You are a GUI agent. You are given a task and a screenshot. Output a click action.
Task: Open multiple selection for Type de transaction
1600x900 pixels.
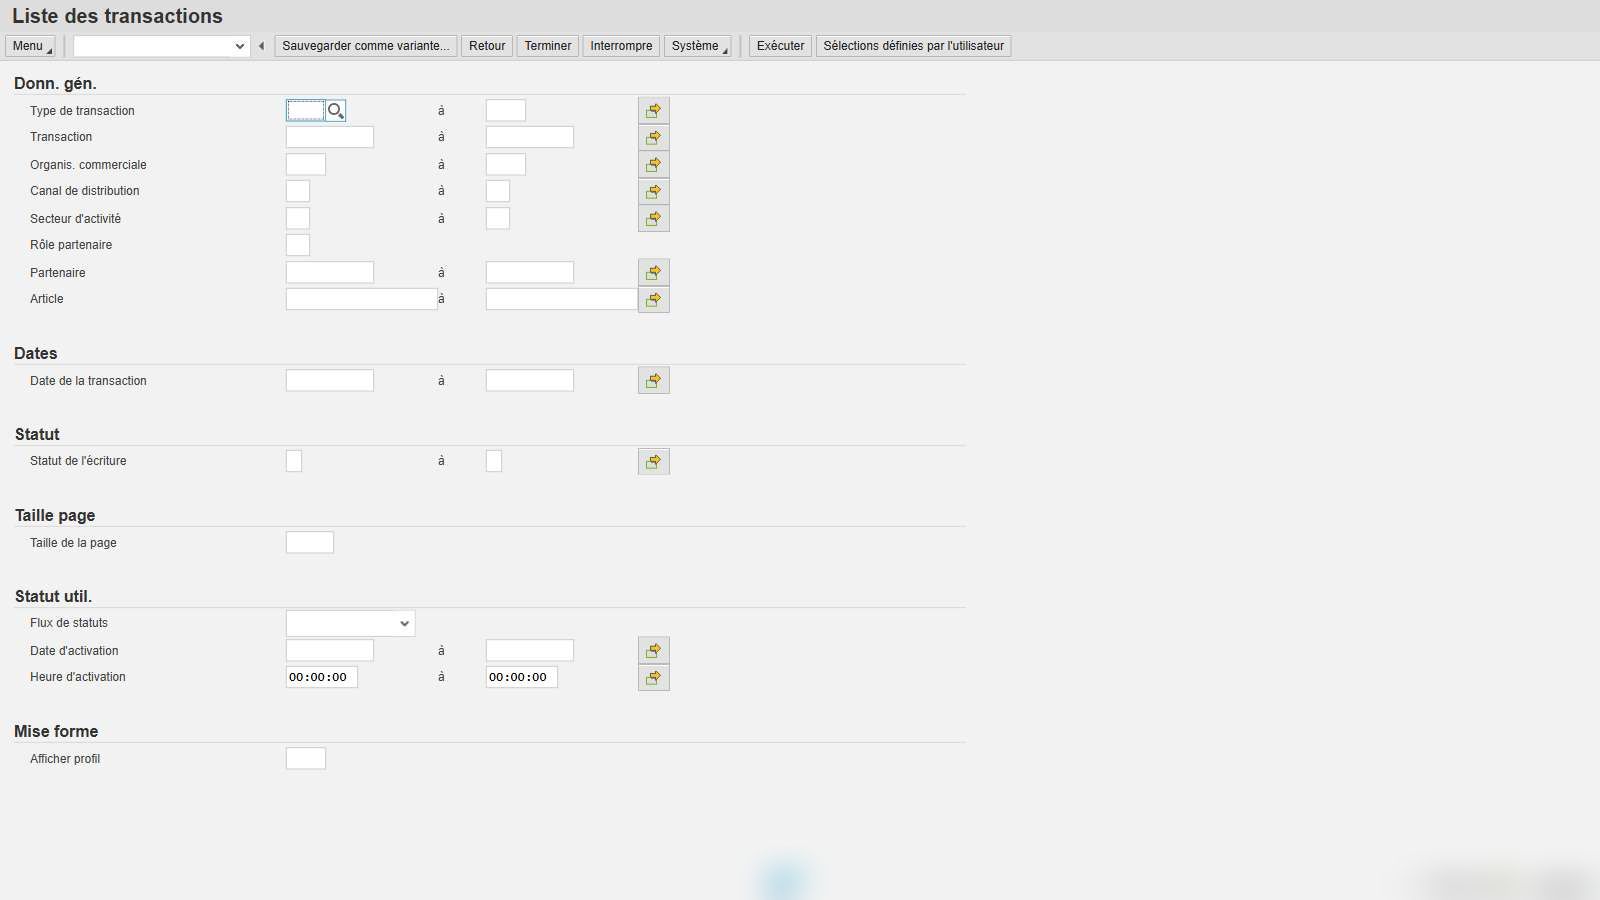(654, 110)
